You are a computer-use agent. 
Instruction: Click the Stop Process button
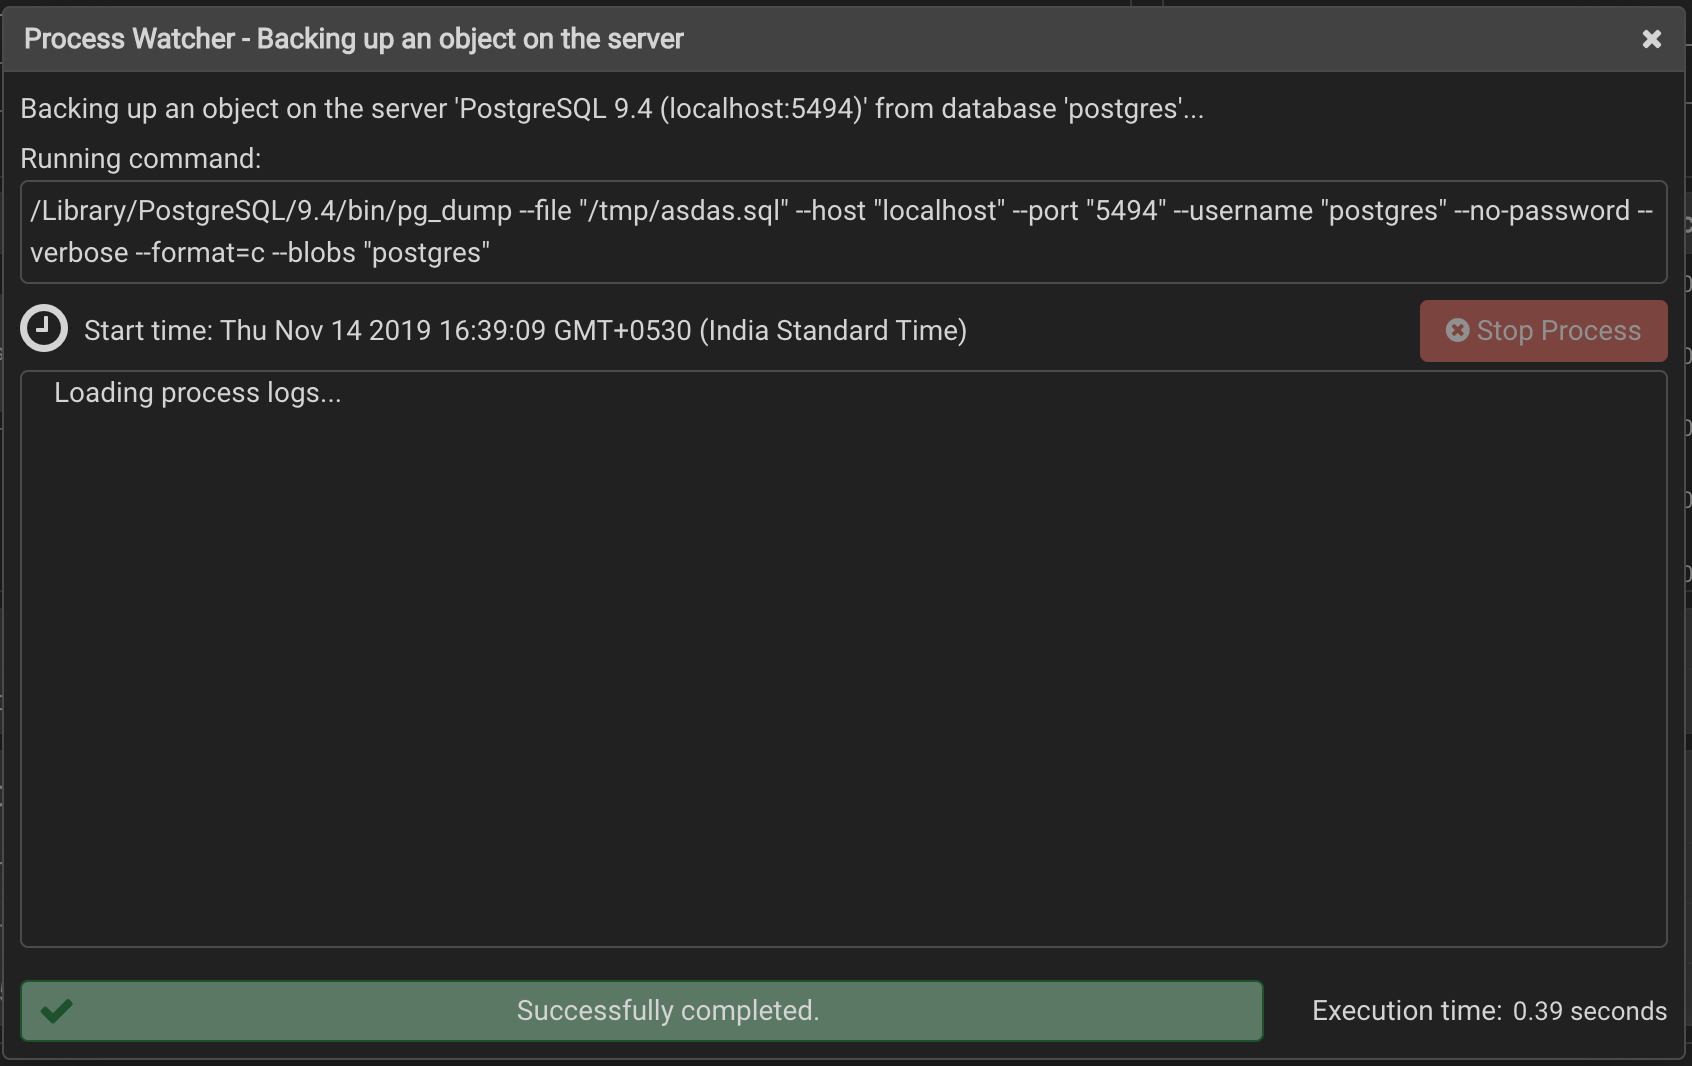click(1543, 331)
